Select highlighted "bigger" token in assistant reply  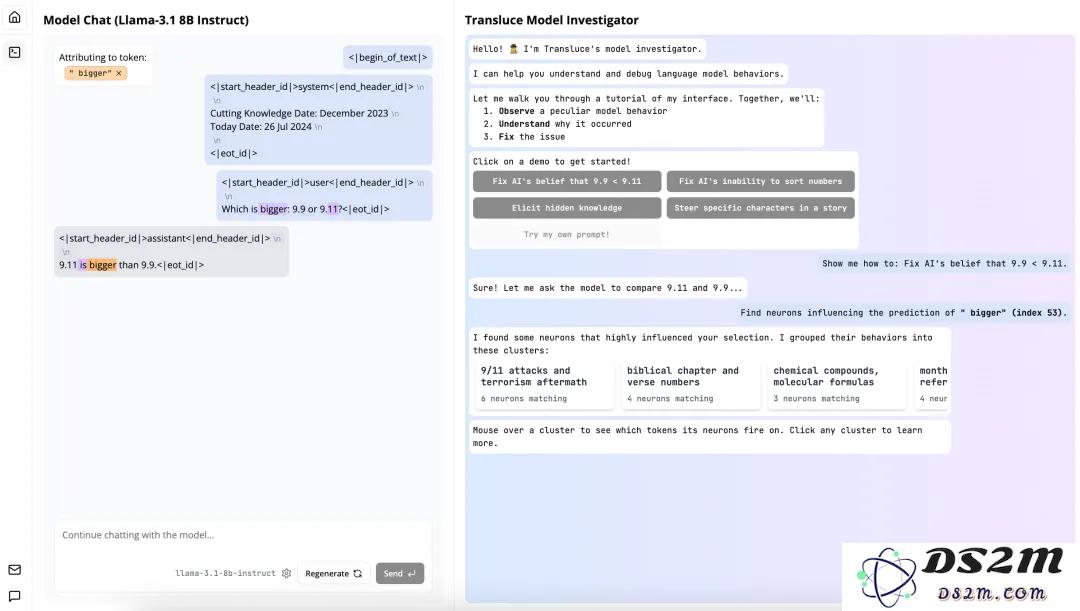[x=102, y=265]
